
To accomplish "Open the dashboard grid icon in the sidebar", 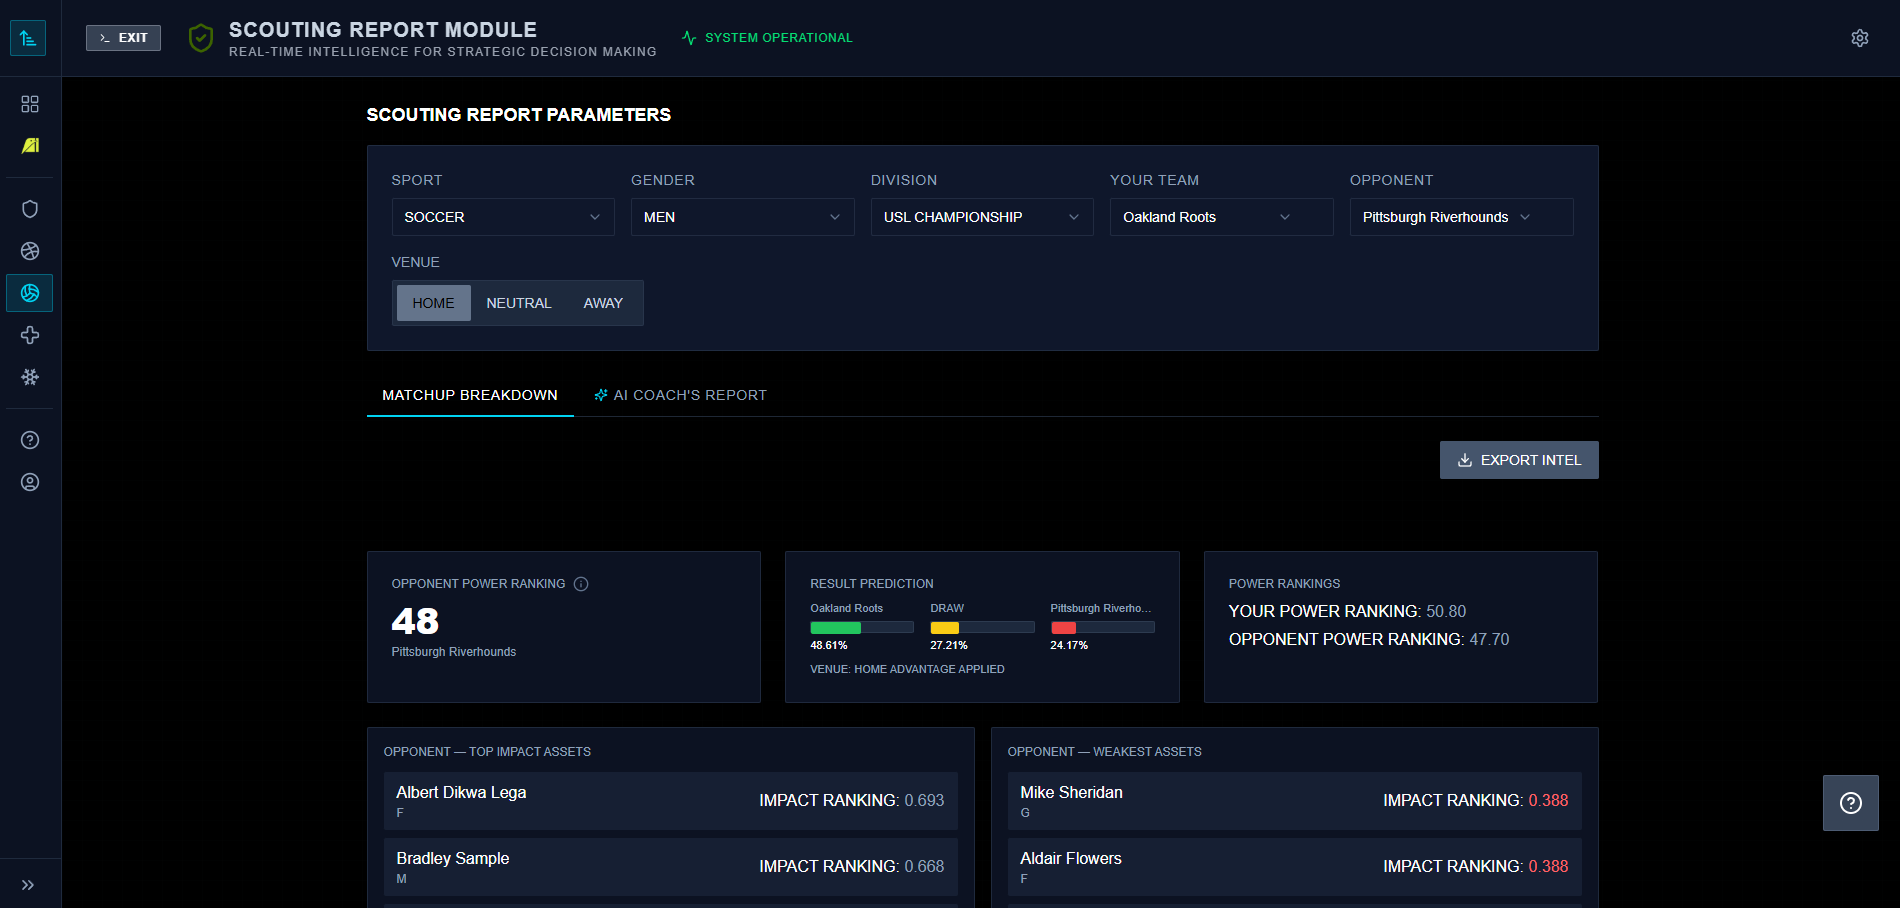I will coord(30,104).
